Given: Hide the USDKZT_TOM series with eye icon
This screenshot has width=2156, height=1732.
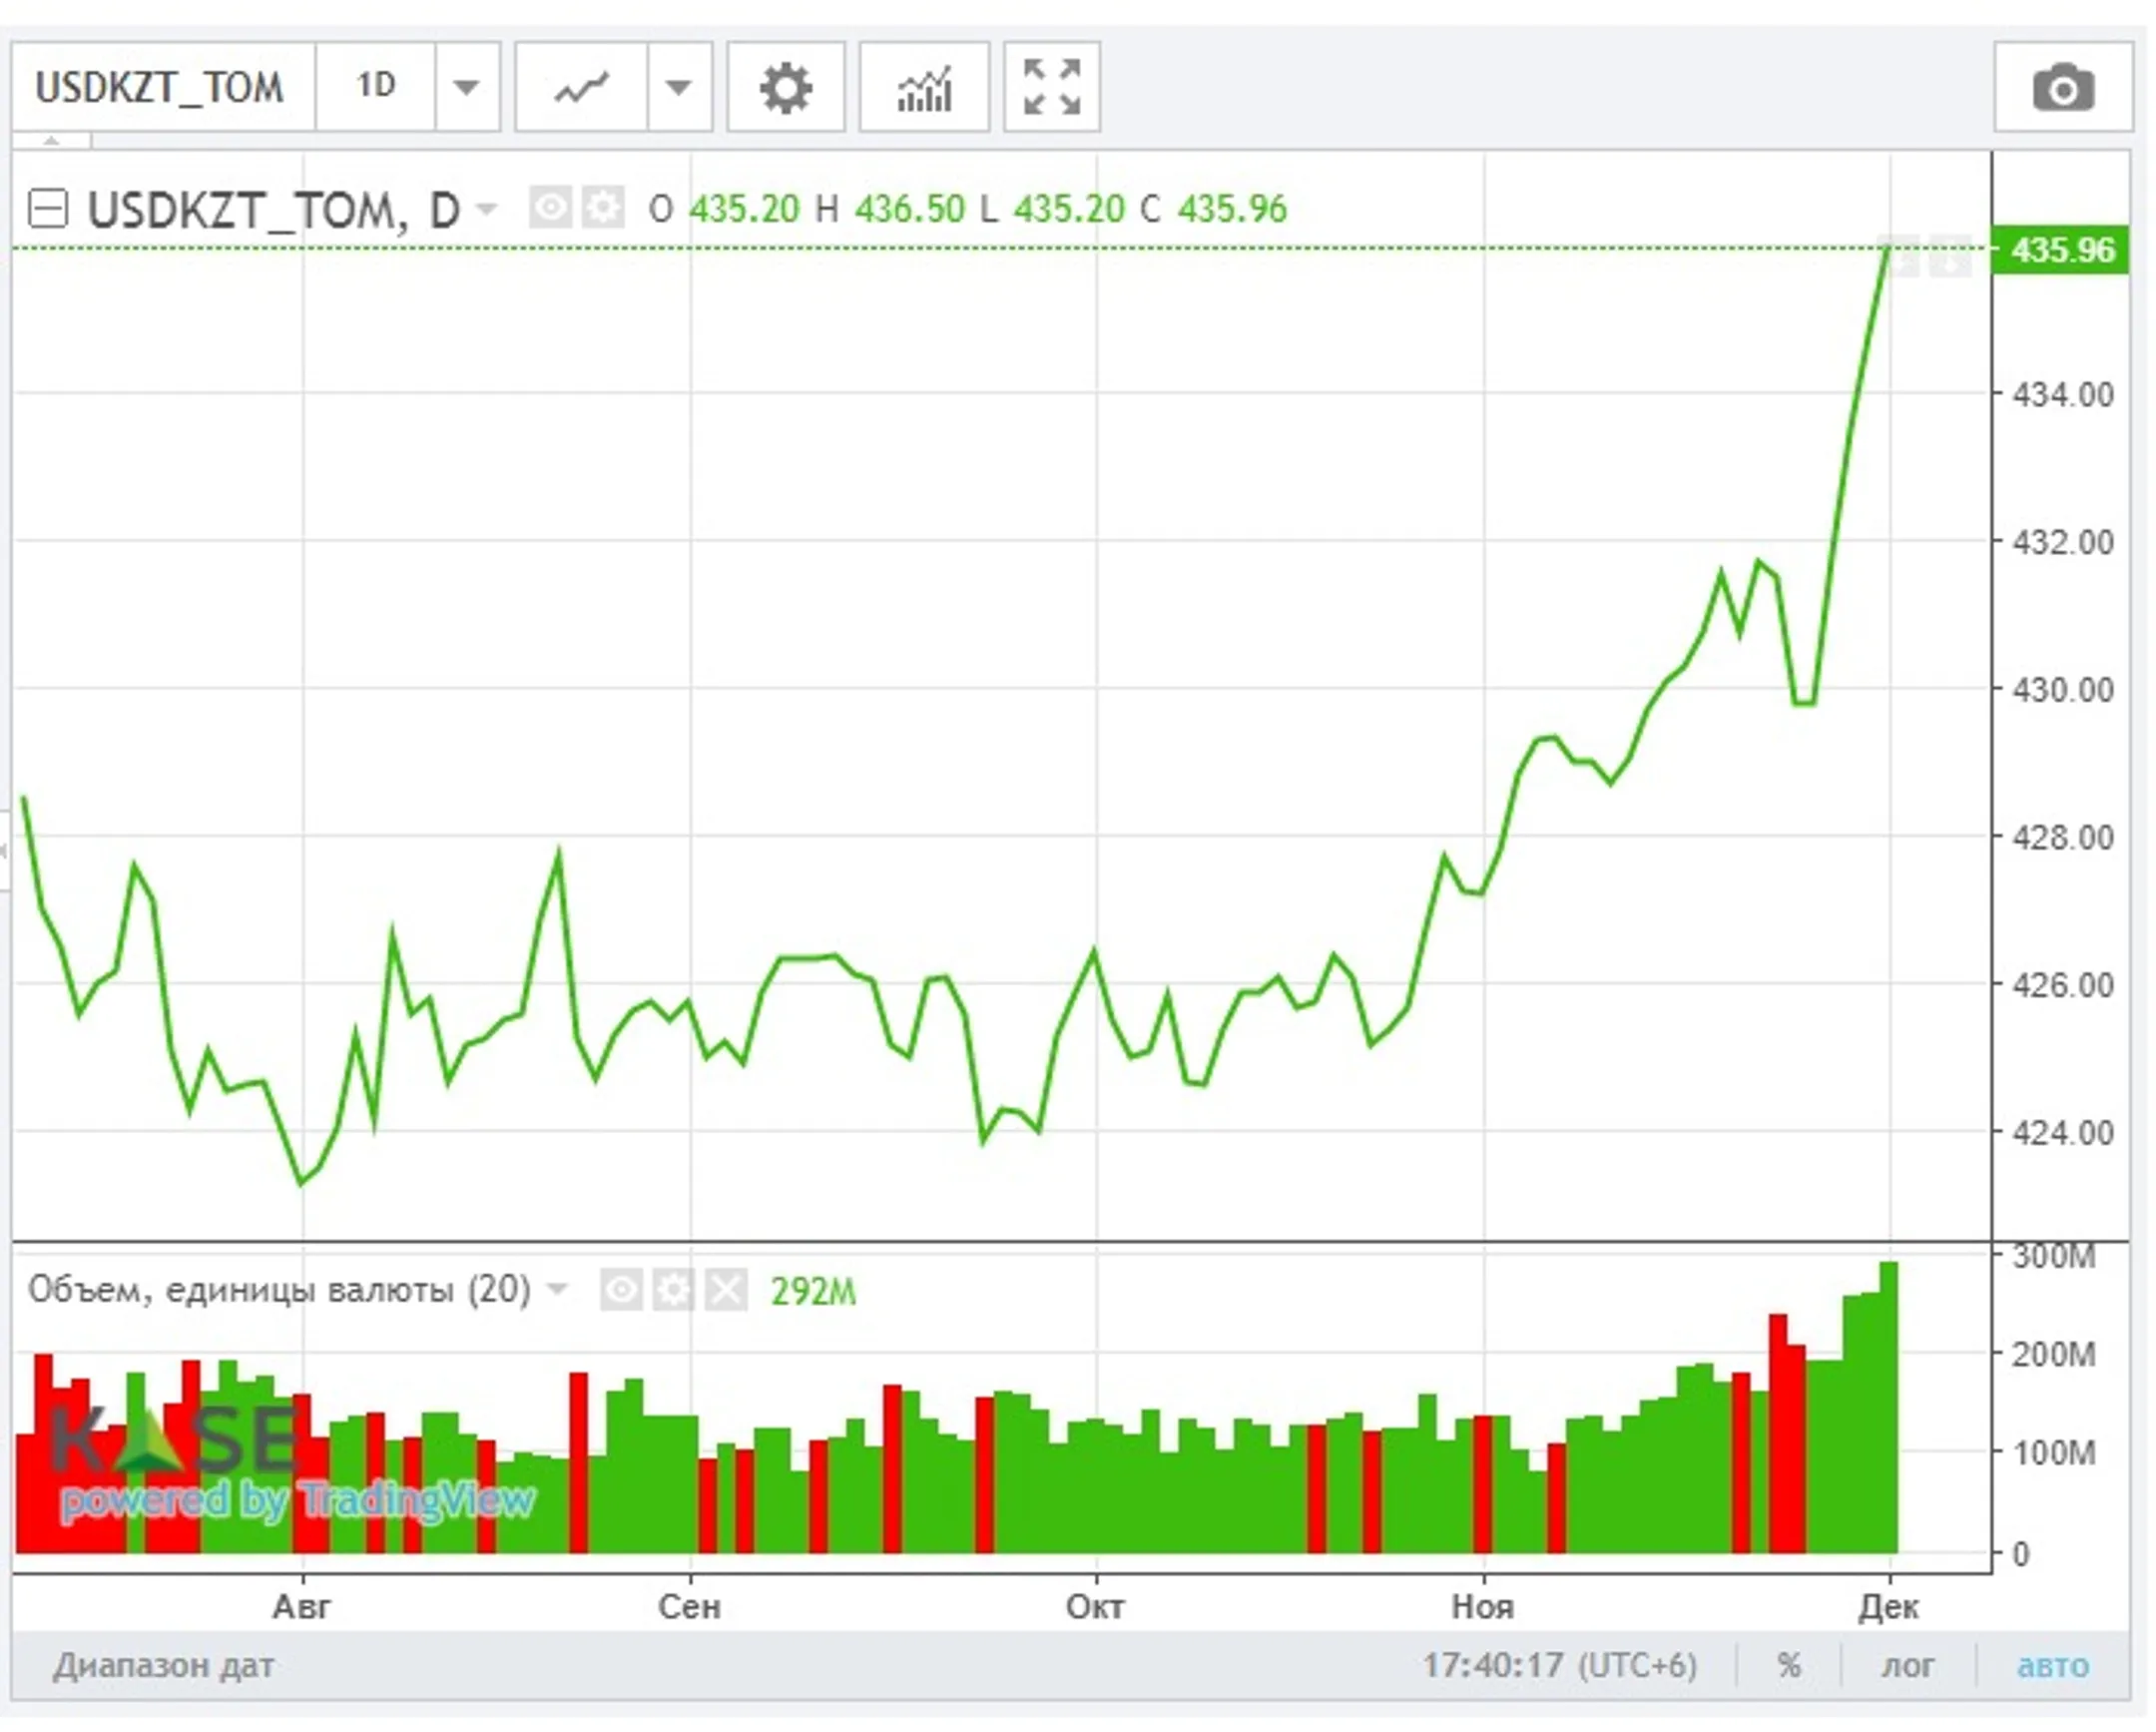Looking at the screenshot, I should (550, 208).
